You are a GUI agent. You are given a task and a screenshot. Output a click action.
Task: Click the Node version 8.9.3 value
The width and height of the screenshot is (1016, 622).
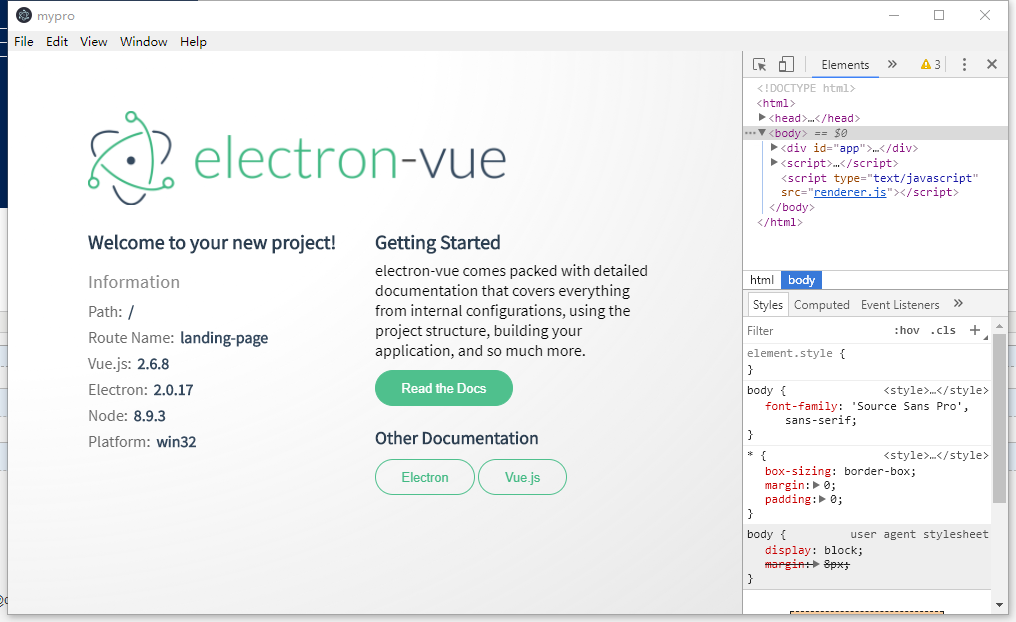pos(150,416)
